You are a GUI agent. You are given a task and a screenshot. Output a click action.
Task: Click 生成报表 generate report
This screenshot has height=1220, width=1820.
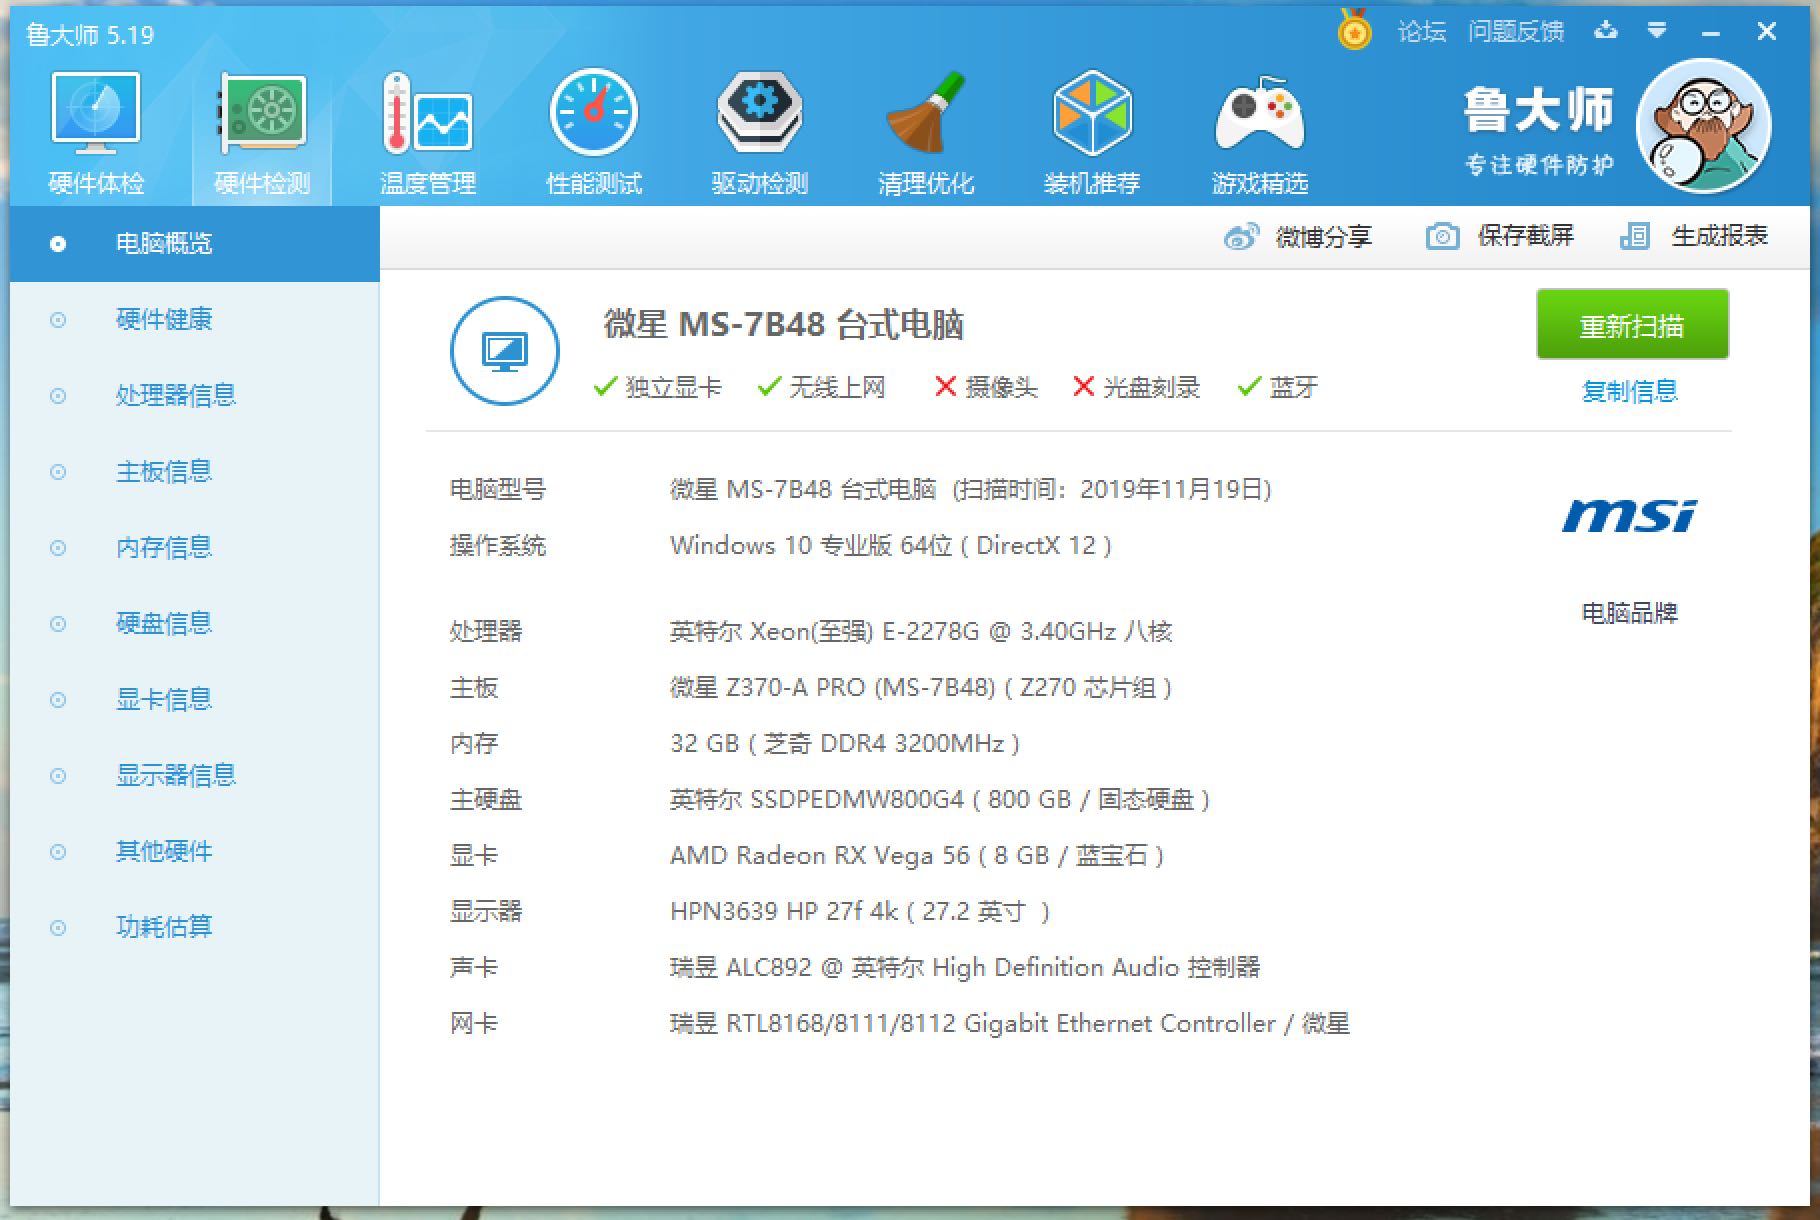[1720, 236]
